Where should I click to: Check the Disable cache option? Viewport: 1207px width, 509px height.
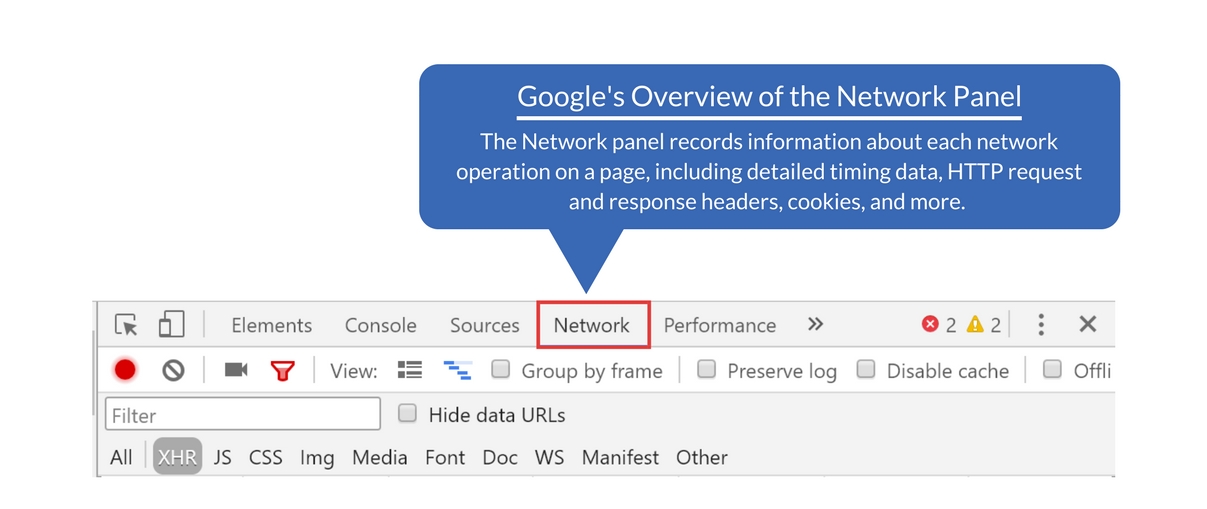(x=867, y=369)
